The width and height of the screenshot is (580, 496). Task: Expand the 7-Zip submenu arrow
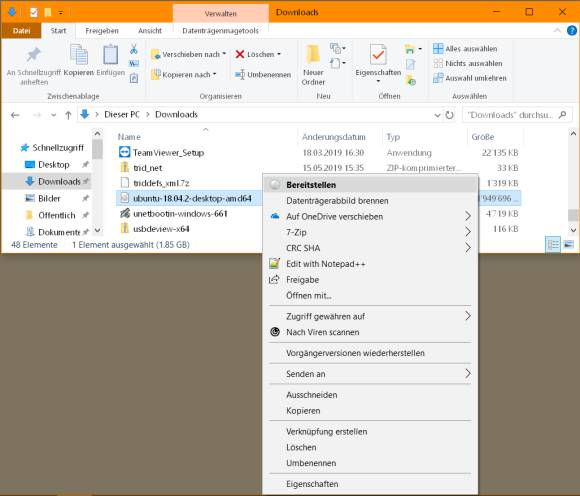click(x=468, y=232)
